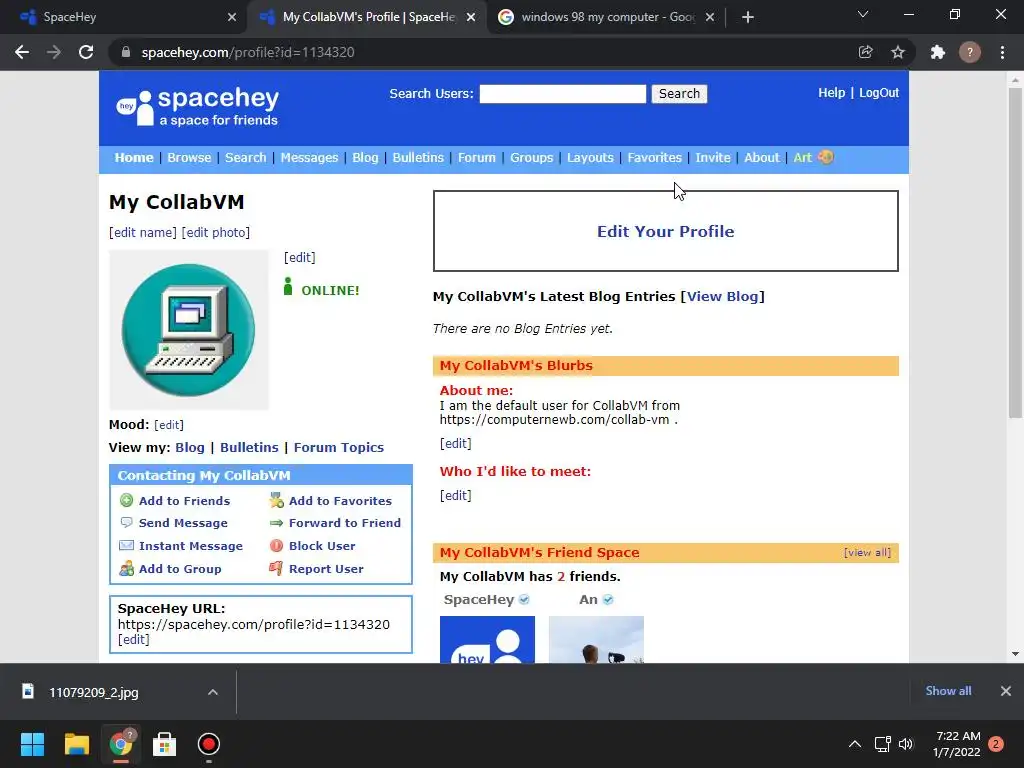Click Show all downloads

tap(948, 691)
